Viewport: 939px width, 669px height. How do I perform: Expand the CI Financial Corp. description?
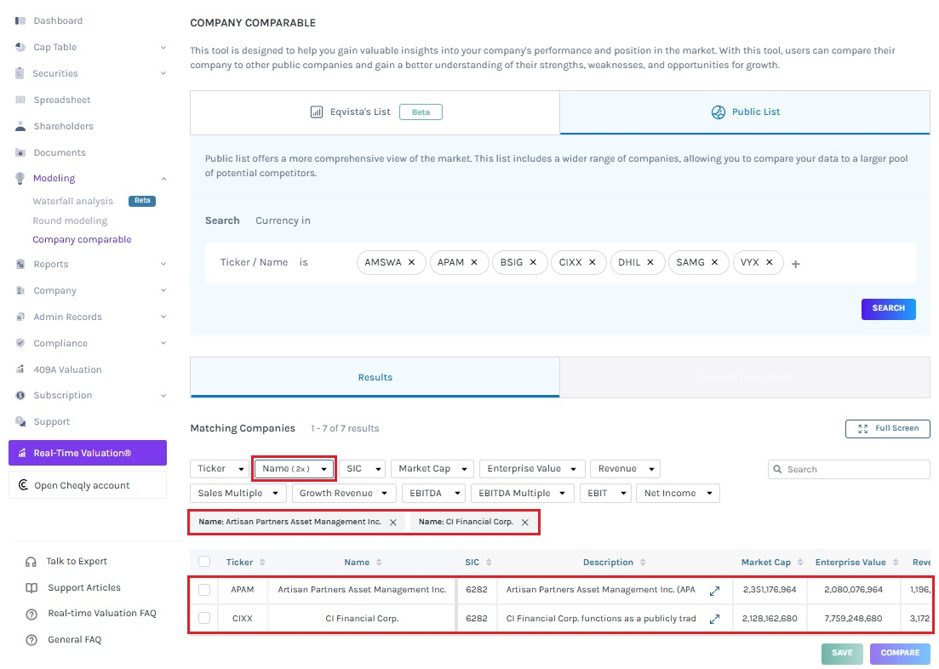pyautogui.click(x=714, y=619)
